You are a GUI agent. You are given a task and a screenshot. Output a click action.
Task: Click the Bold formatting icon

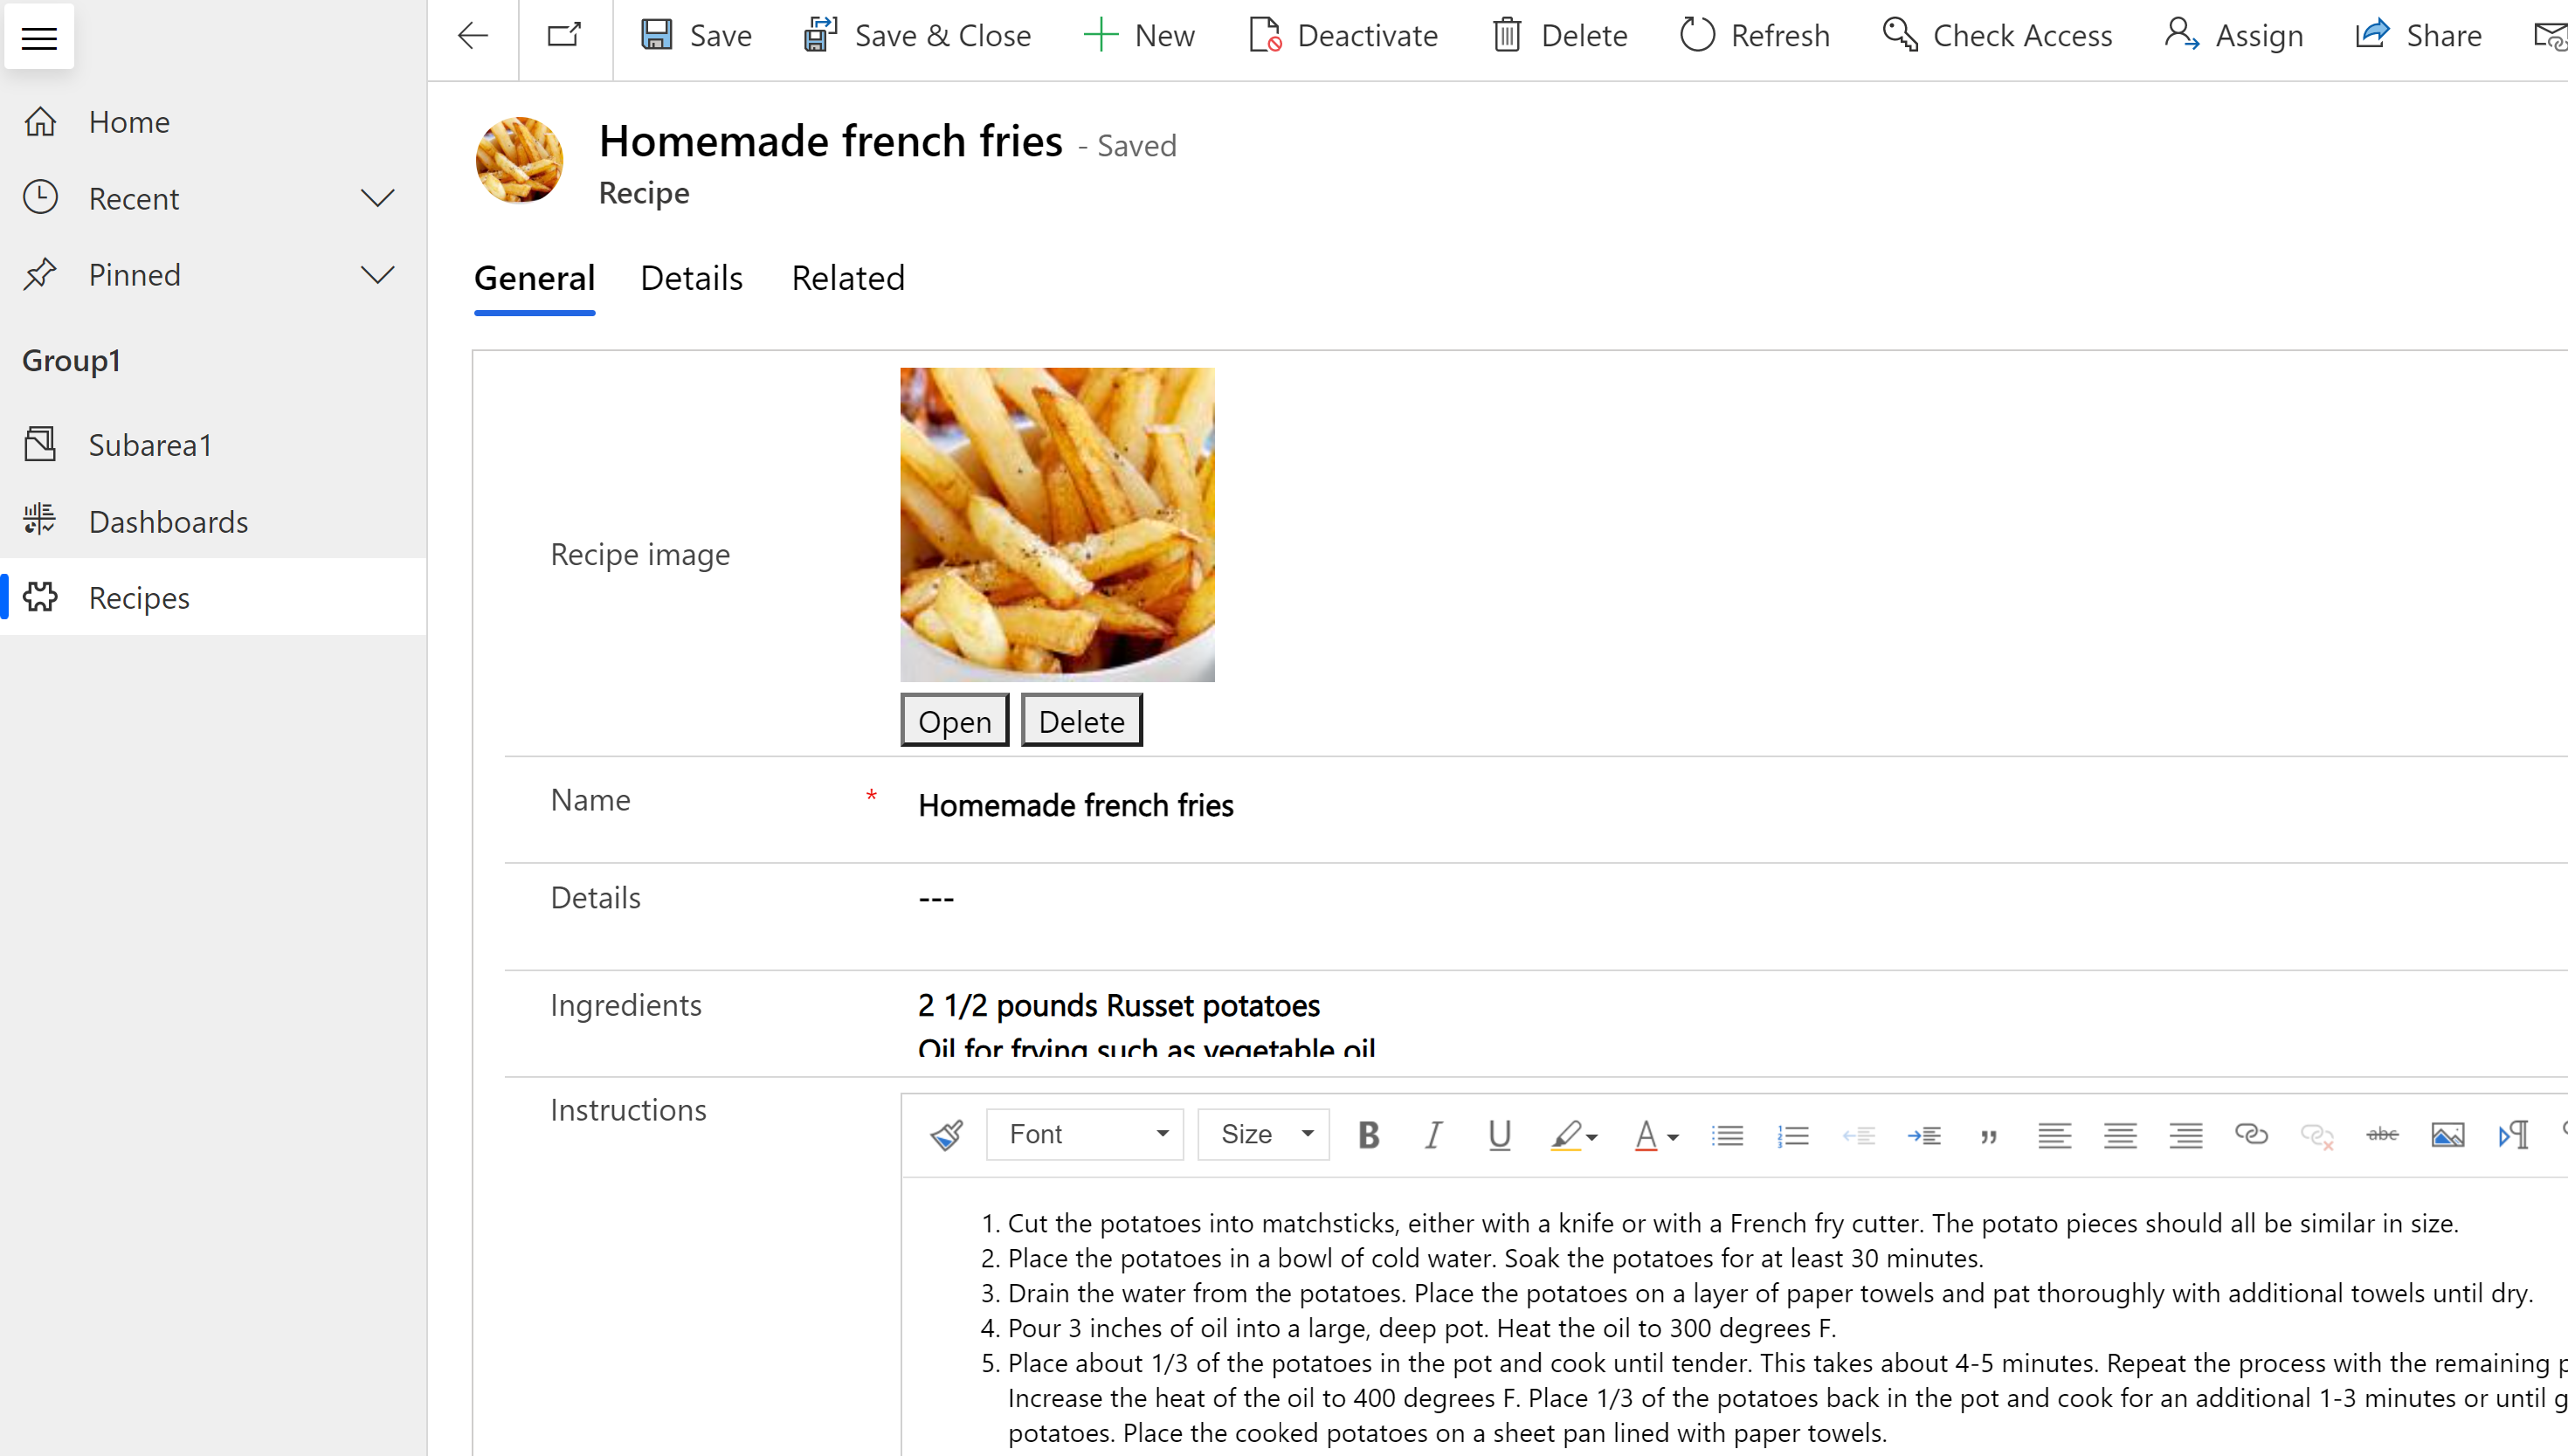(1369, 1134)
